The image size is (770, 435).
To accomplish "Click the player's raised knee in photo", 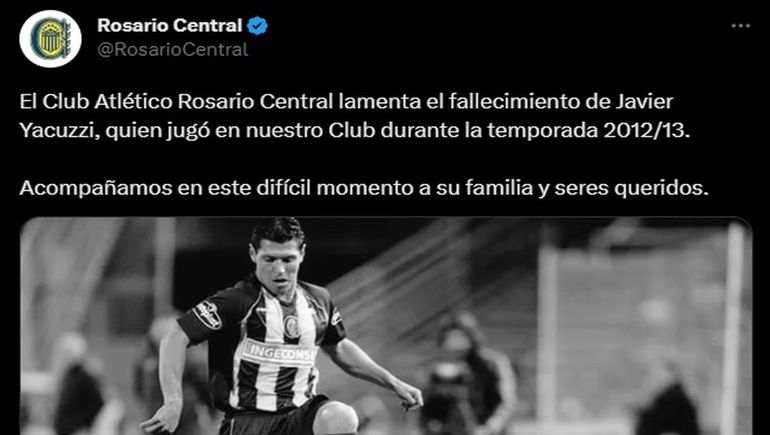I will click(335, 418).
